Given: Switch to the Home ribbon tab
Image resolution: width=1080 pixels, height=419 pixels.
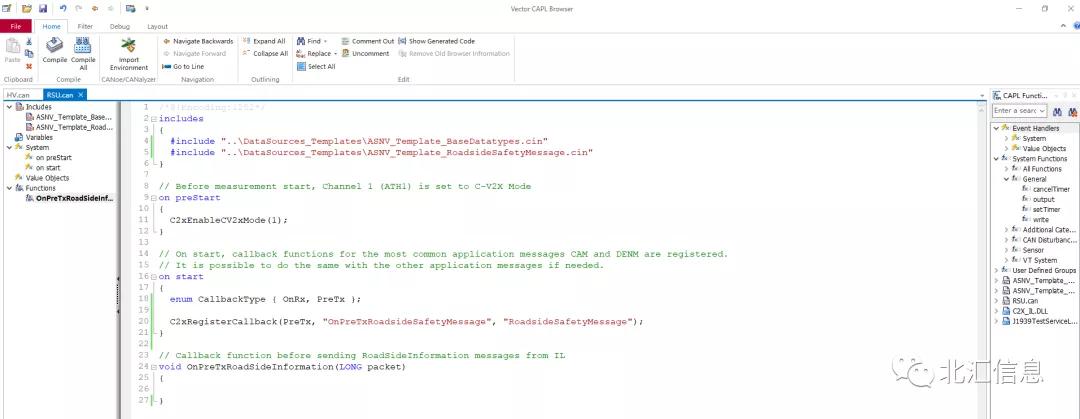Looking at the screenshot, I should tap(52, 26).
